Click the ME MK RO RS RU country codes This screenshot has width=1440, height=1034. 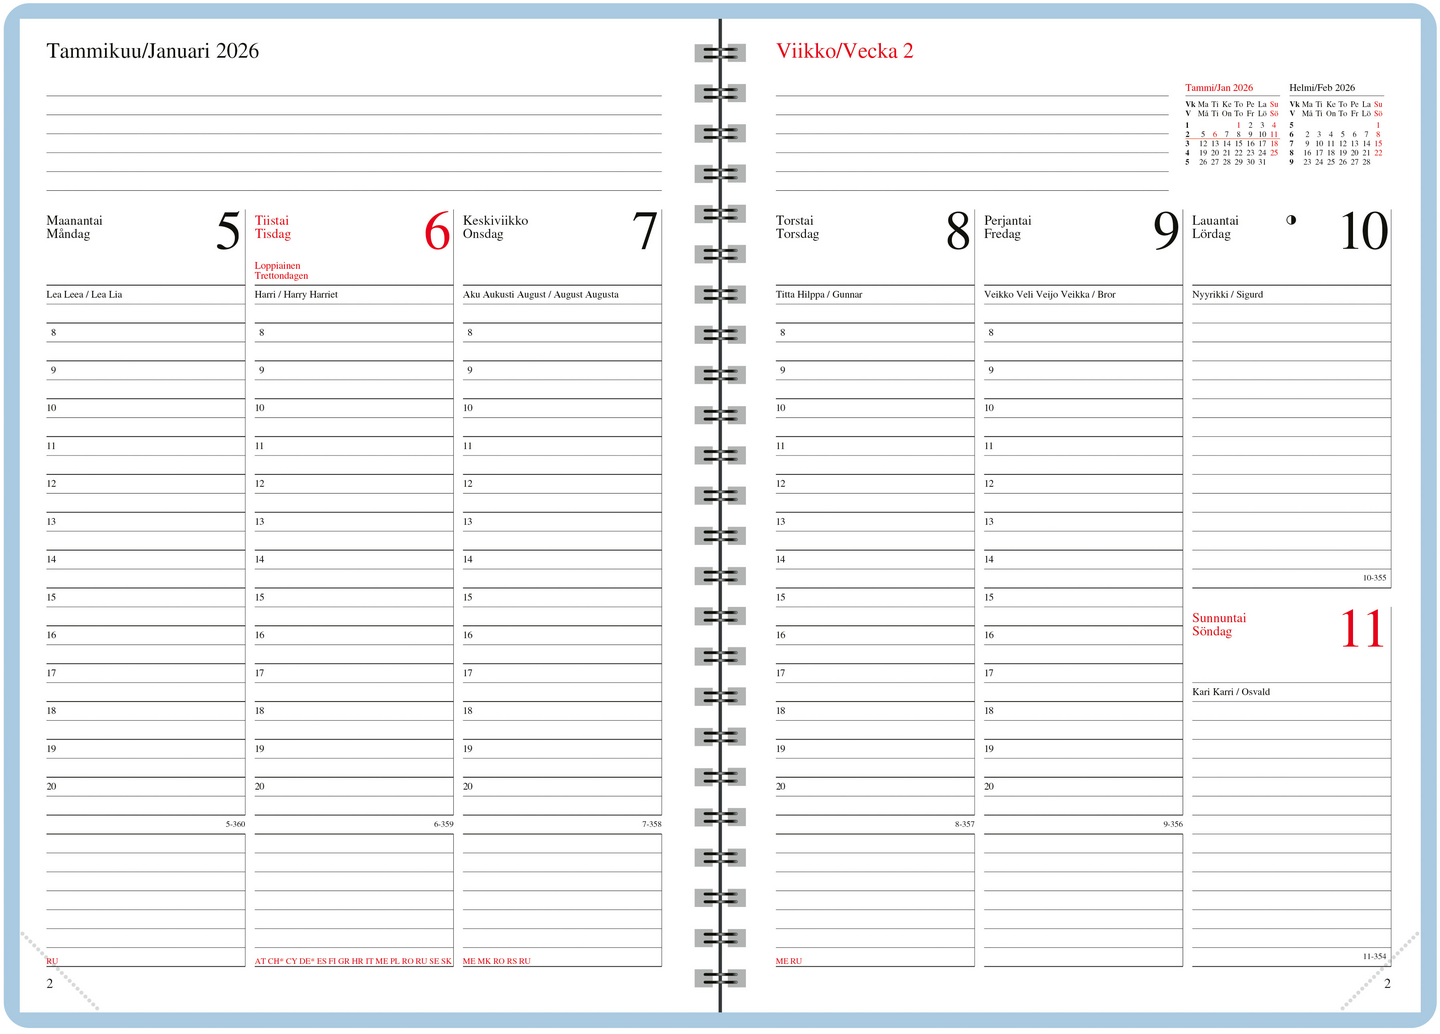coord(496,961)
